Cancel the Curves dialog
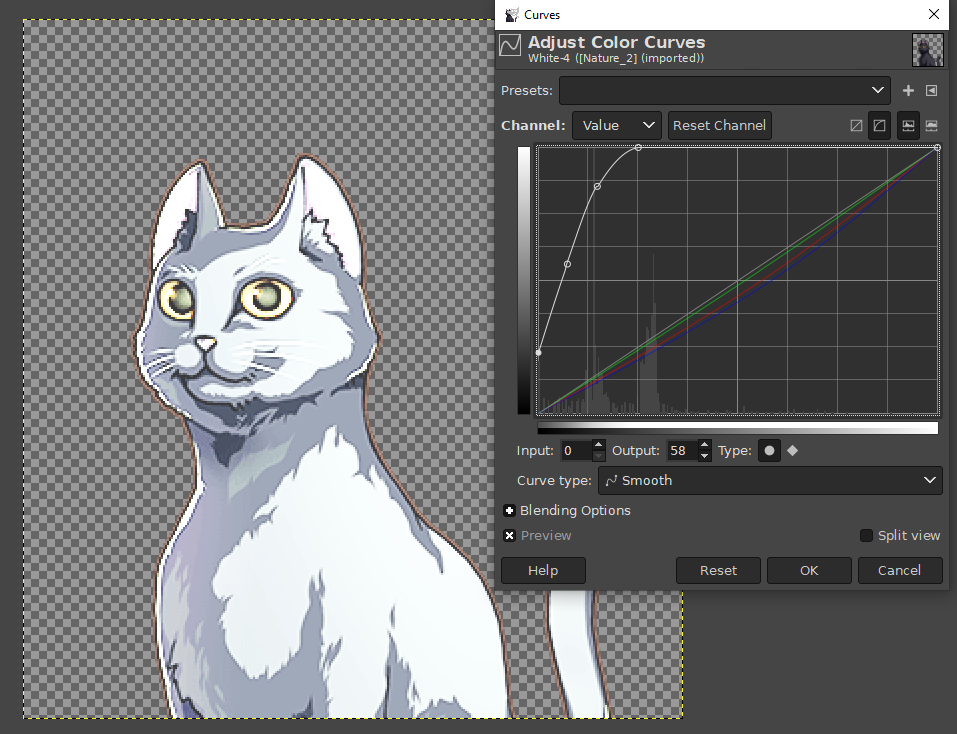The height and width of the screenshot is (734, 957). (900, 570)
